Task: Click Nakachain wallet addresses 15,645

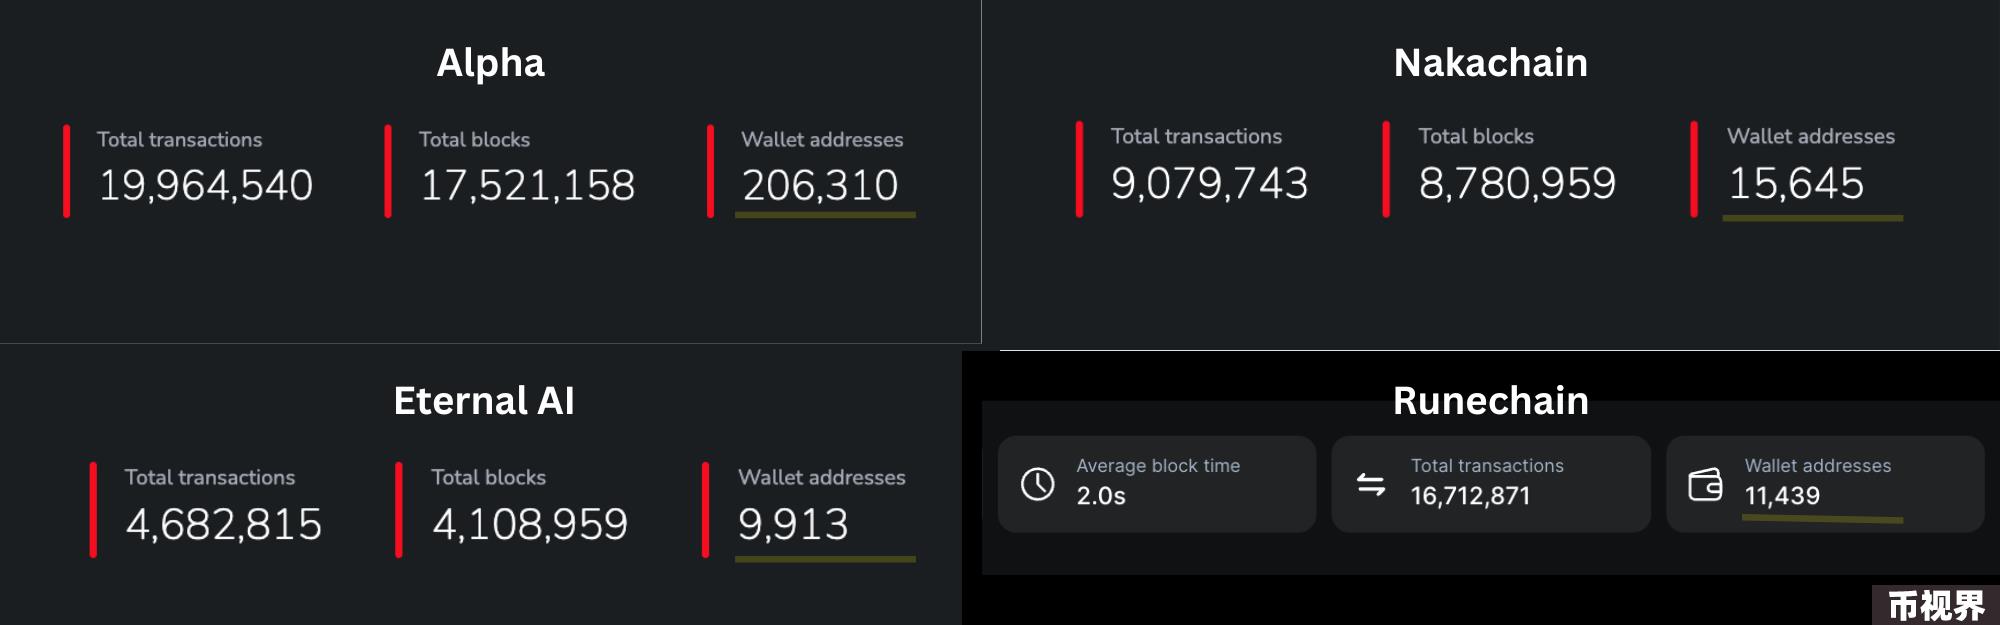Action: pos(1796,183)
